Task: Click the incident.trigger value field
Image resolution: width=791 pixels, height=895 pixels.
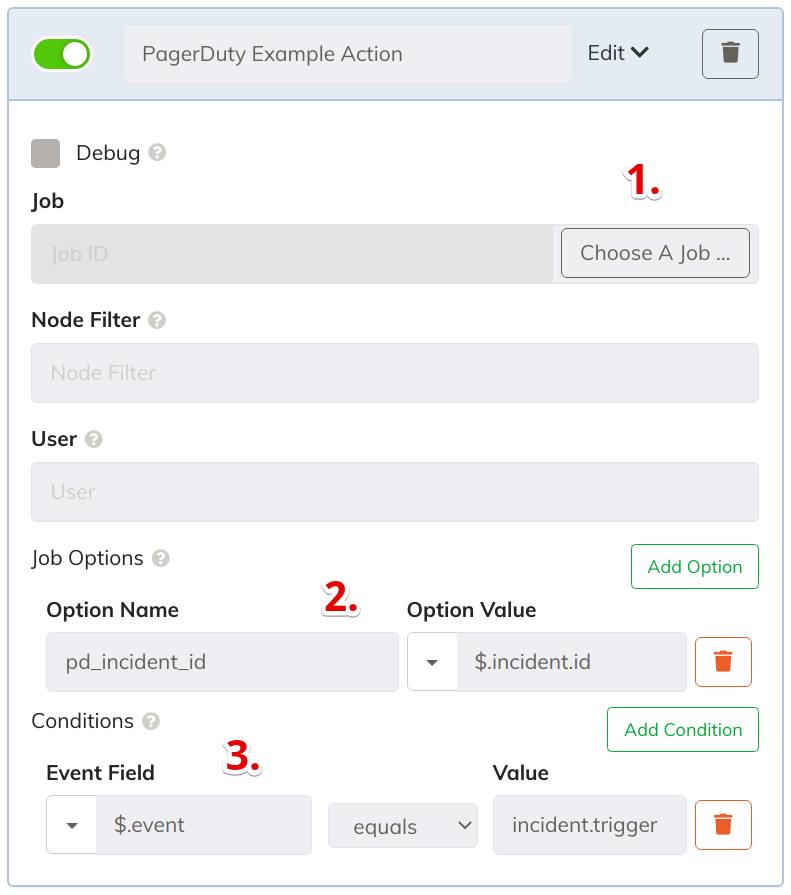Action: point(589,825)
